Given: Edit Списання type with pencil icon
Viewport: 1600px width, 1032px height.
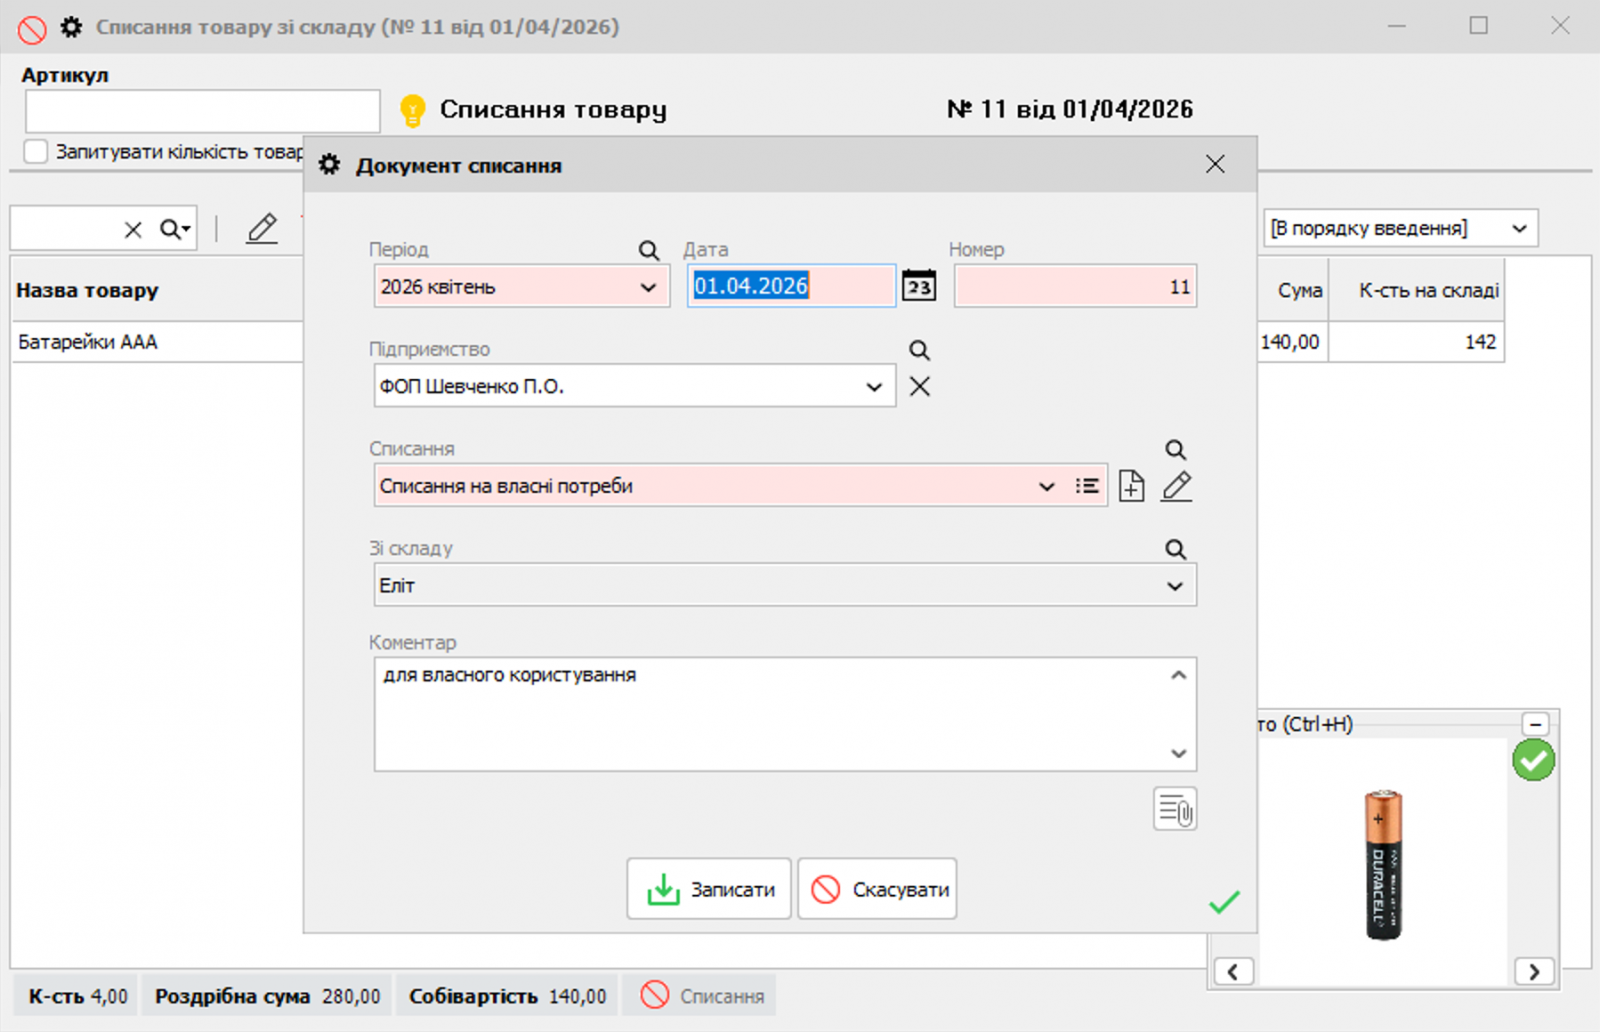Looking at the screenshot, I should 1176,486.
